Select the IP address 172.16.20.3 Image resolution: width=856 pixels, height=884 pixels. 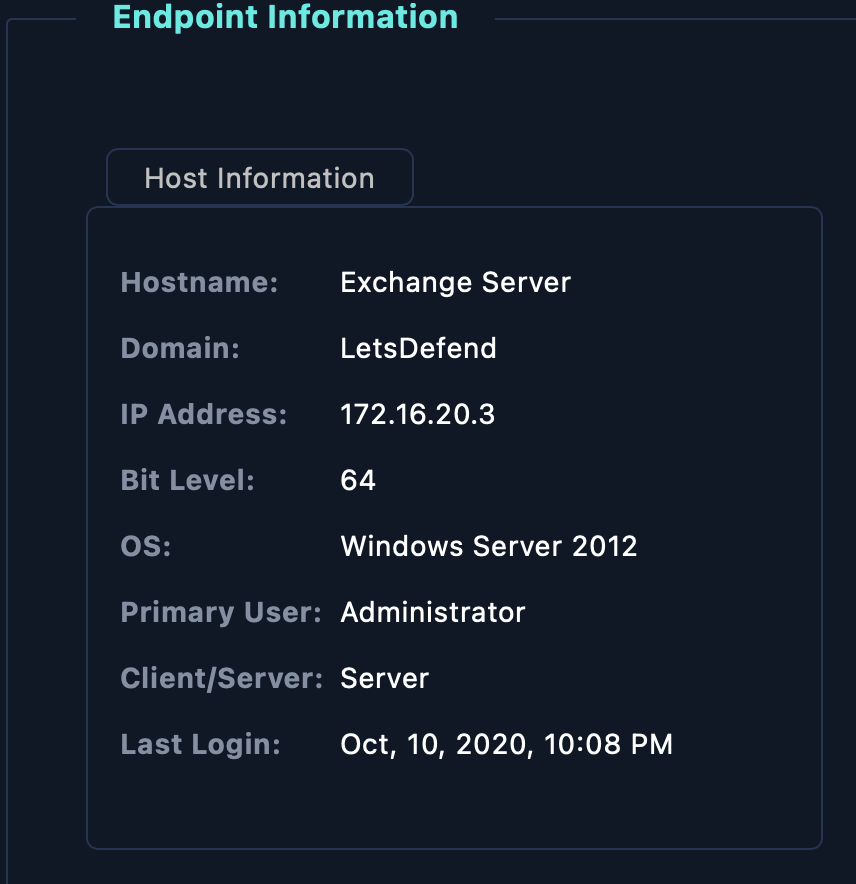(x=418, y=414)
